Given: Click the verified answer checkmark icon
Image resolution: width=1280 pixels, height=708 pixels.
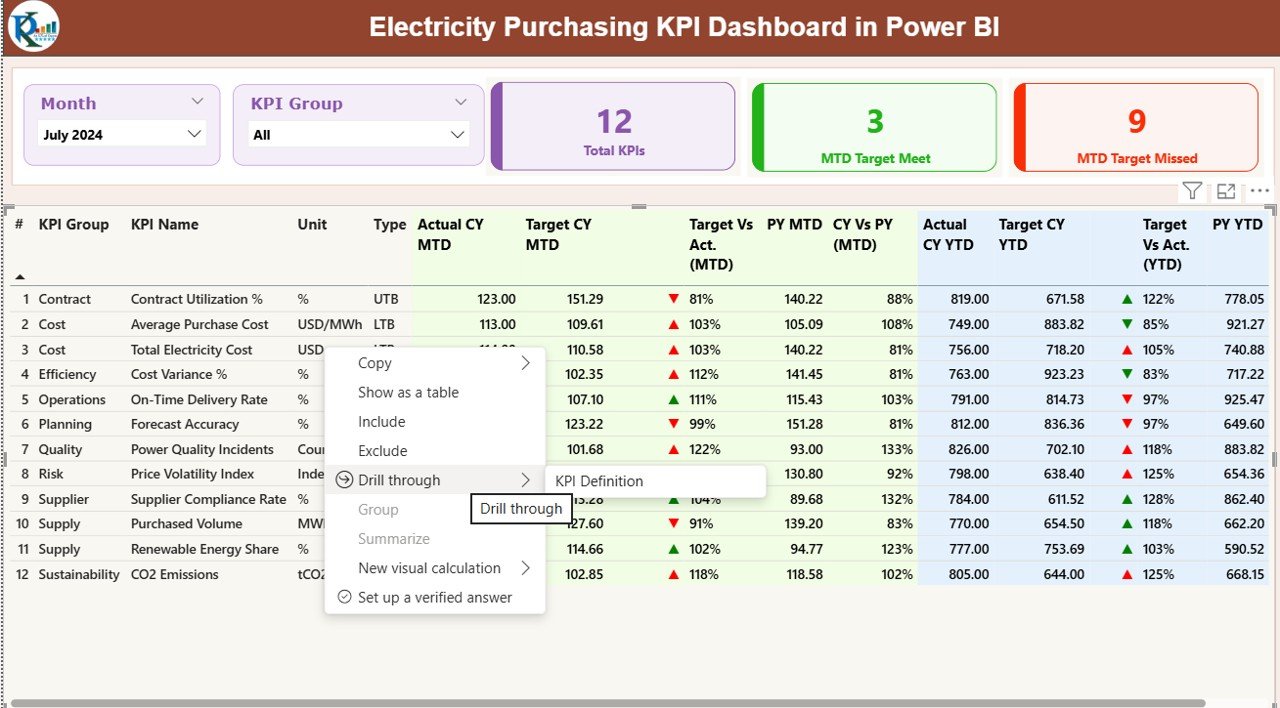Looking at the screenshot, I should pos(345,597).
